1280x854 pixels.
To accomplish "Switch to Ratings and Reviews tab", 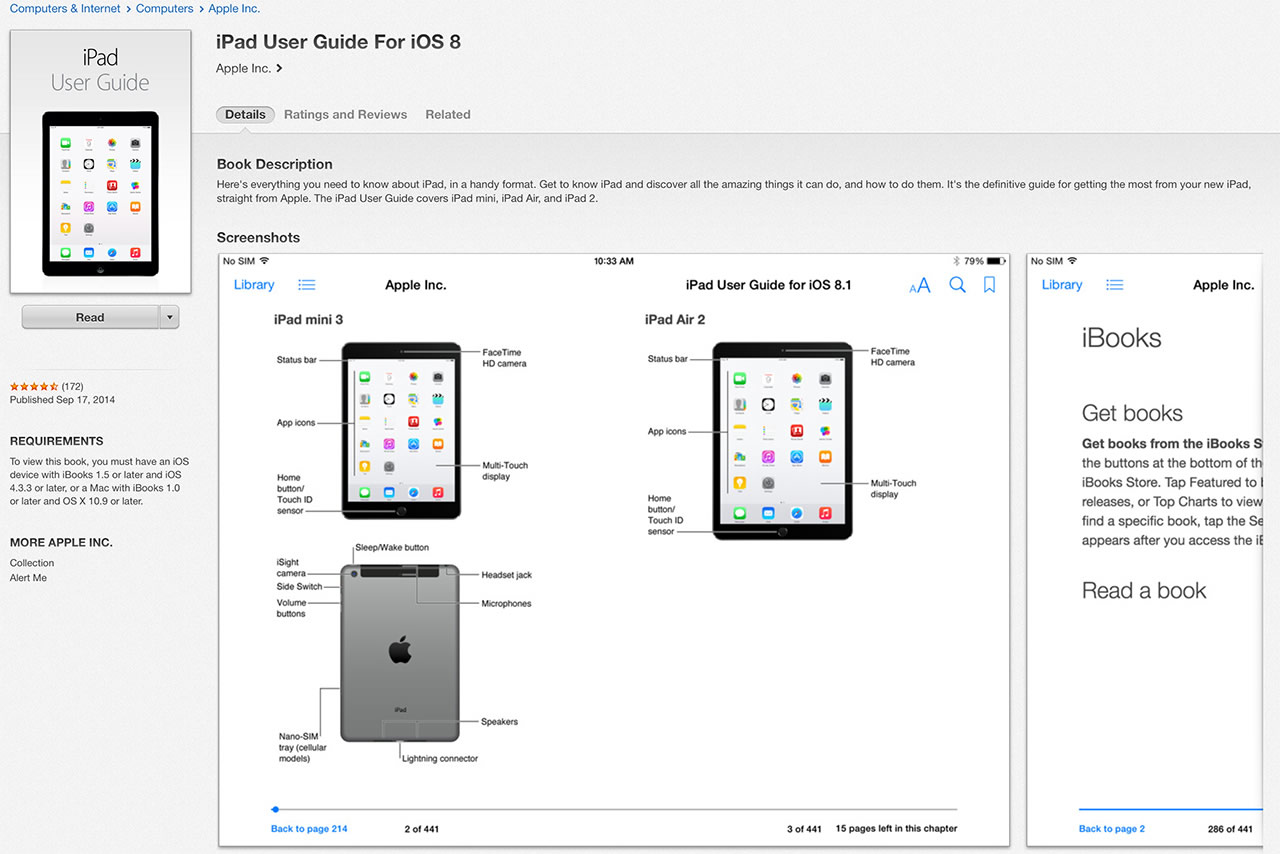I will point(345,115).
